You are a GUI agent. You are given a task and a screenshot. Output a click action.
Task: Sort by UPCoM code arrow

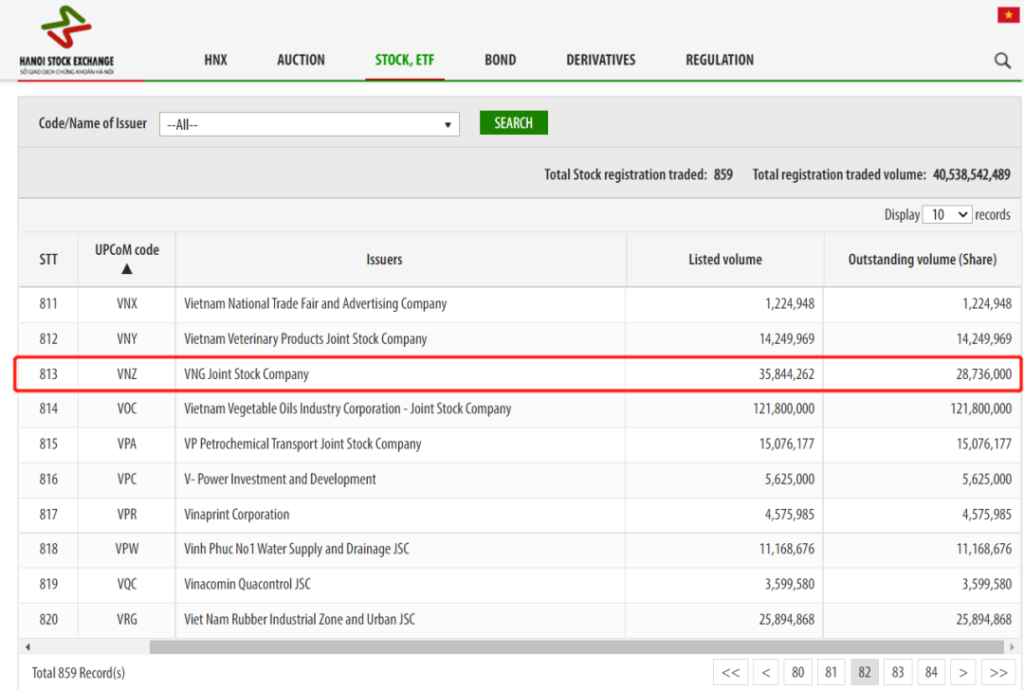click(x=127, y=269)
